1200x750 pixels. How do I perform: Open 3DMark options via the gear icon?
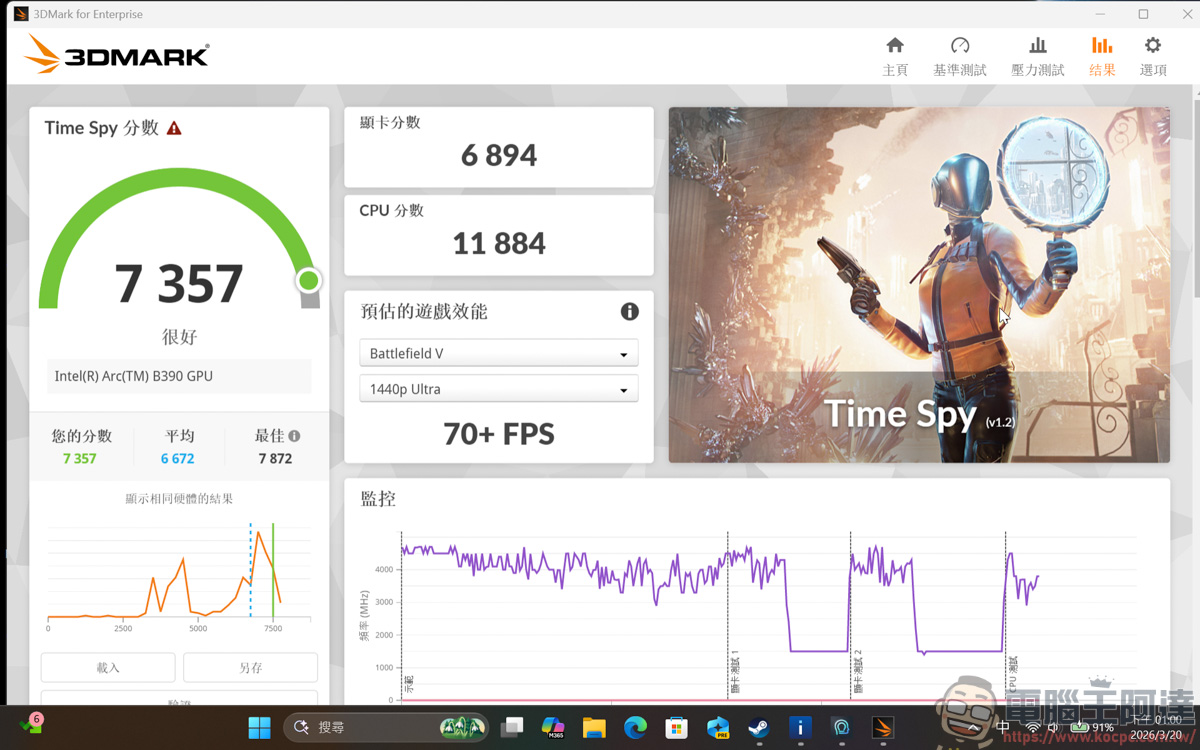click(1152, 55)
